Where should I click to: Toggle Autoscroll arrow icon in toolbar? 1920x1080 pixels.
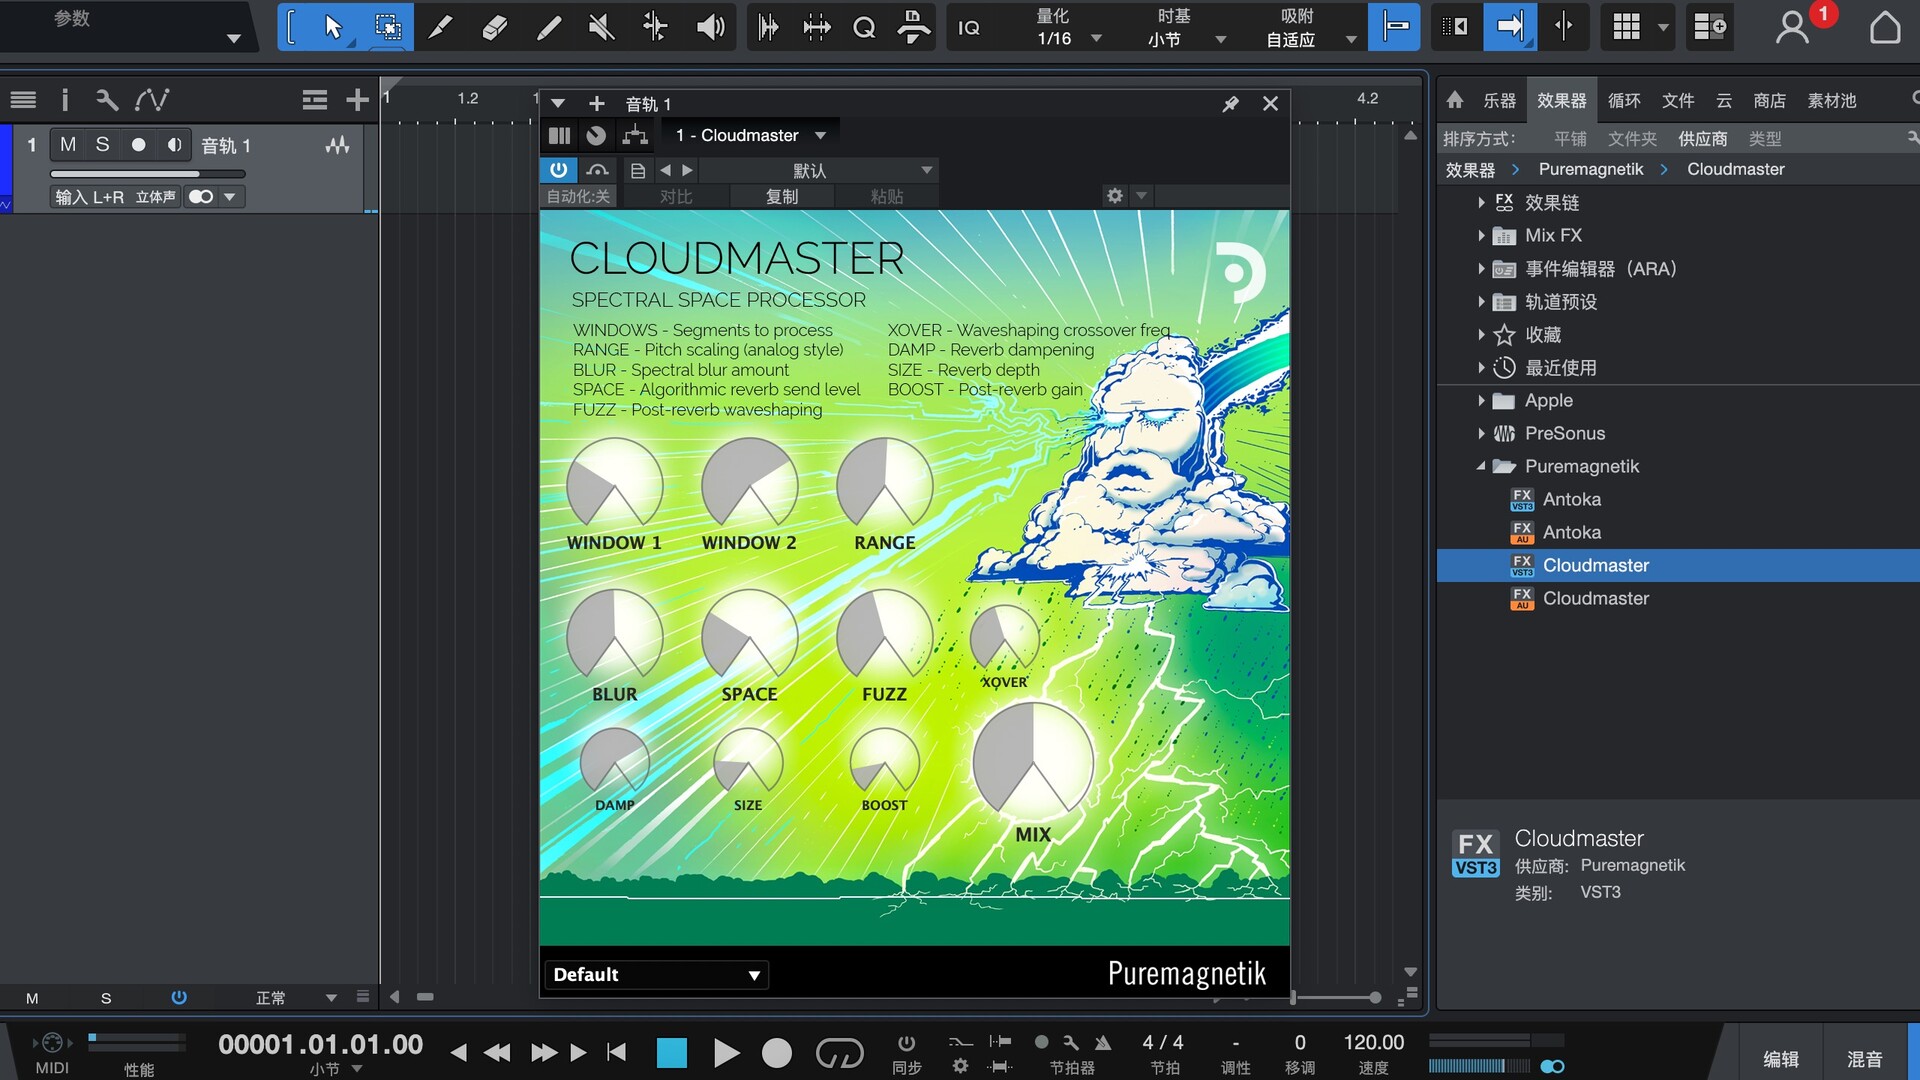click(1510, 27)
